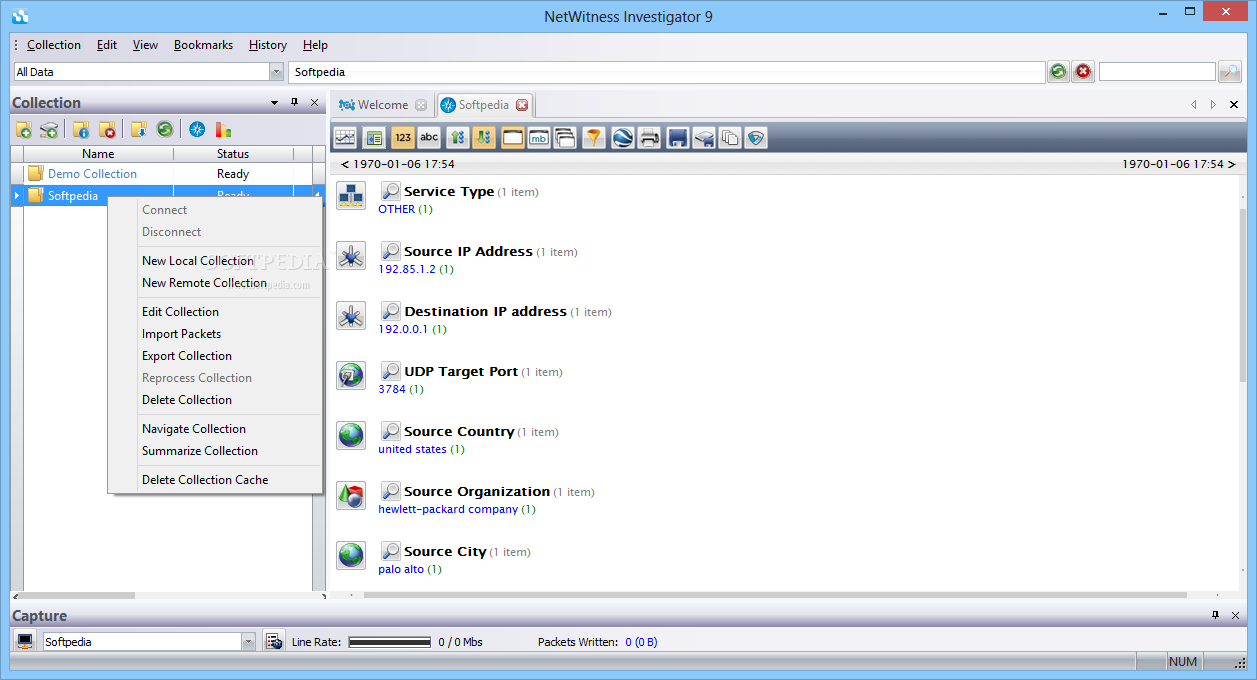The height and width of the screenshot is (680, 1257).
Task: Click the next tab right arrow
Action: click(x=1213, y=105)
